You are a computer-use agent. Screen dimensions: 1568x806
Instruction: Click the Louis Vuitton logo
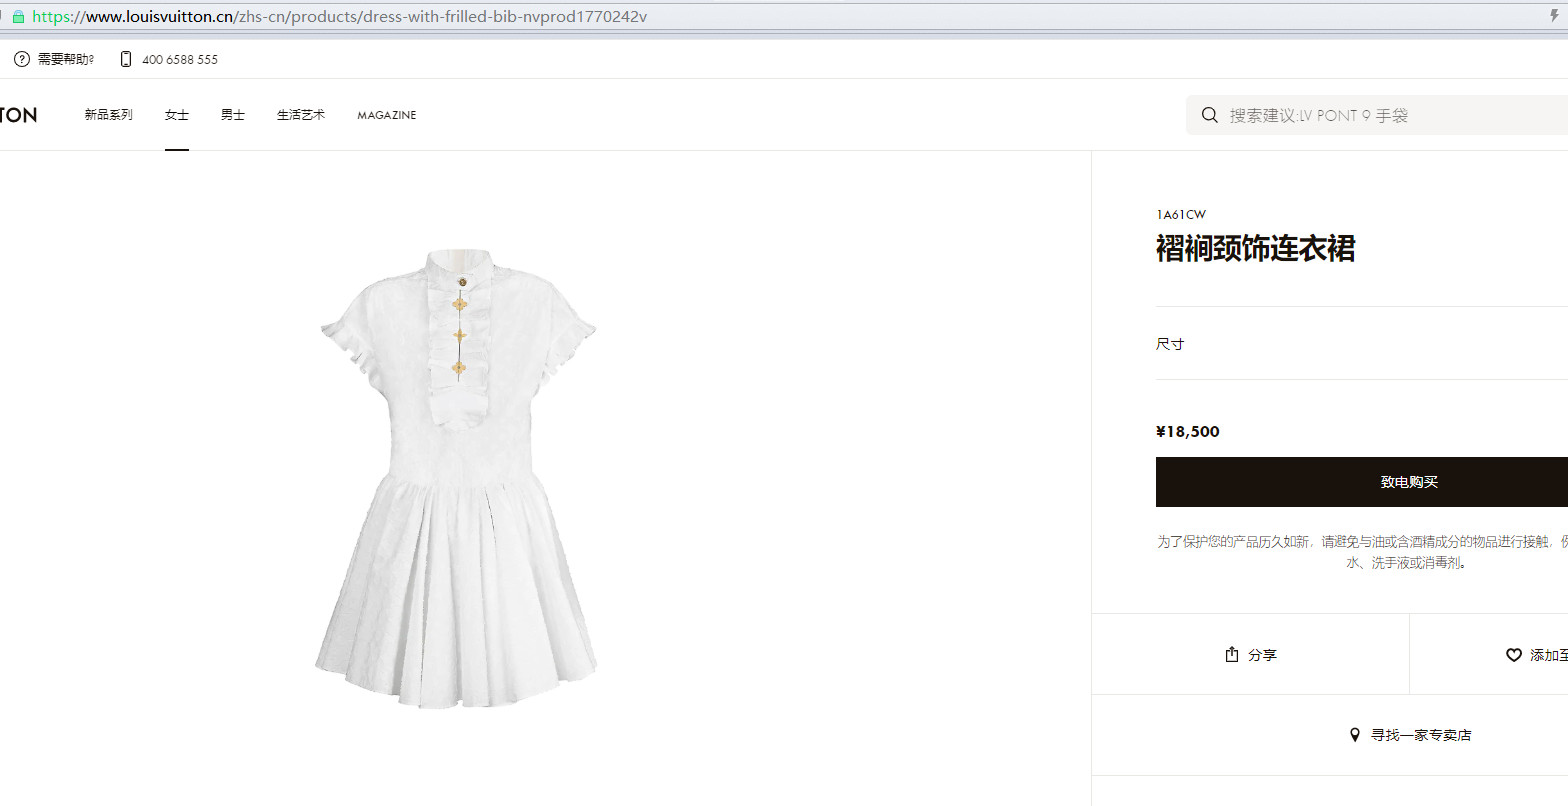[18, 115]
